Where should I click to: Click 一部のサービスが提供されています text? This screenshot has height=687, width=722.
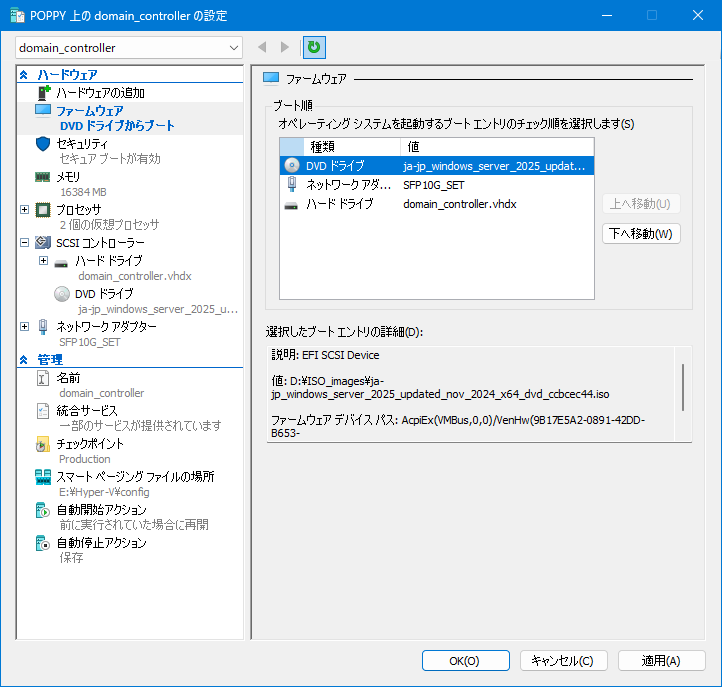(x=140, y=426)
